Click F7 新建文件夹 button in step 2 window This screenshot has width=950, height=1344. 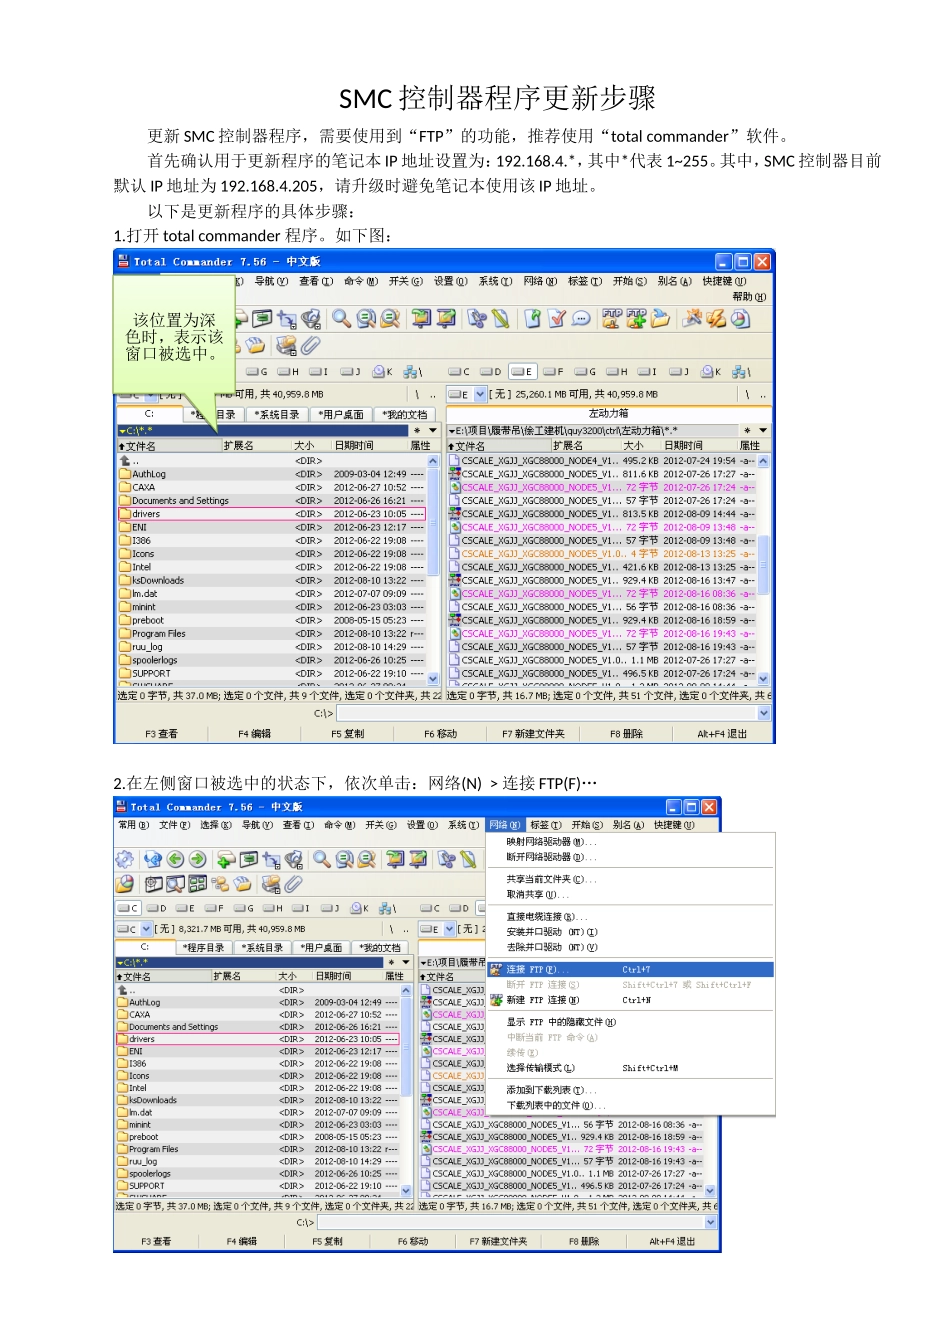[498, 1241]
